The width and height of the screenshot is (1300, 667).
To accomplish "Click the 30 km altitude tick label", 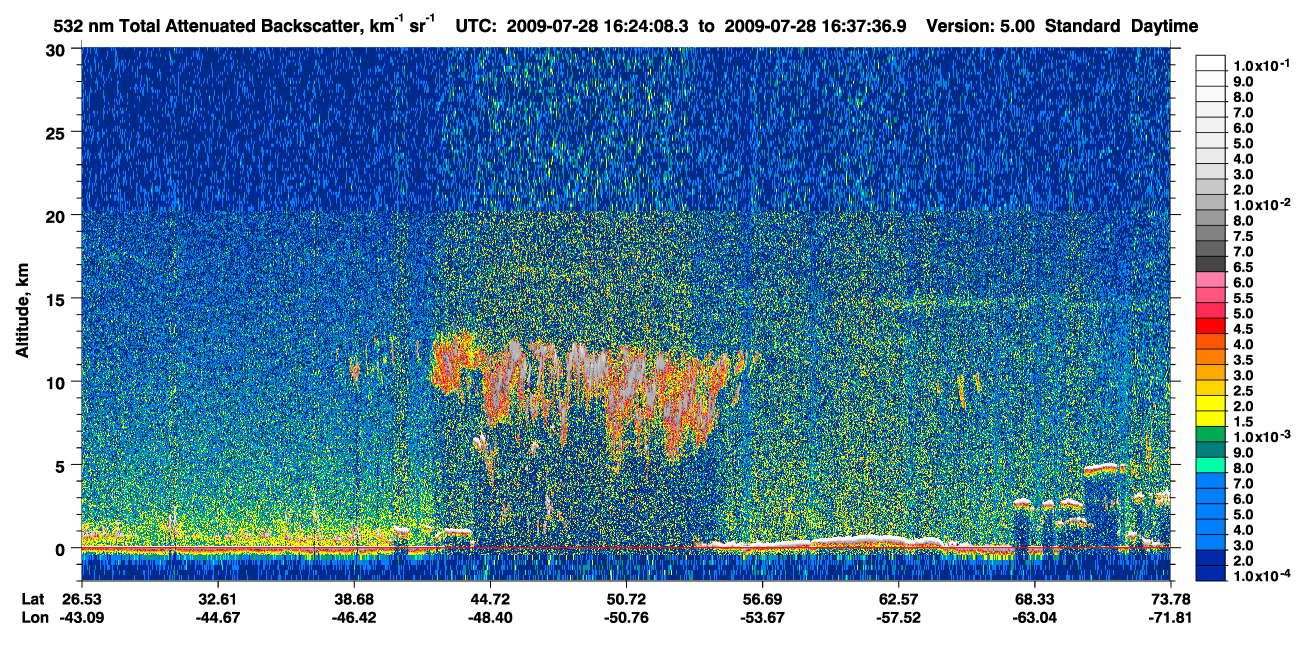I will tap(58, 49).
